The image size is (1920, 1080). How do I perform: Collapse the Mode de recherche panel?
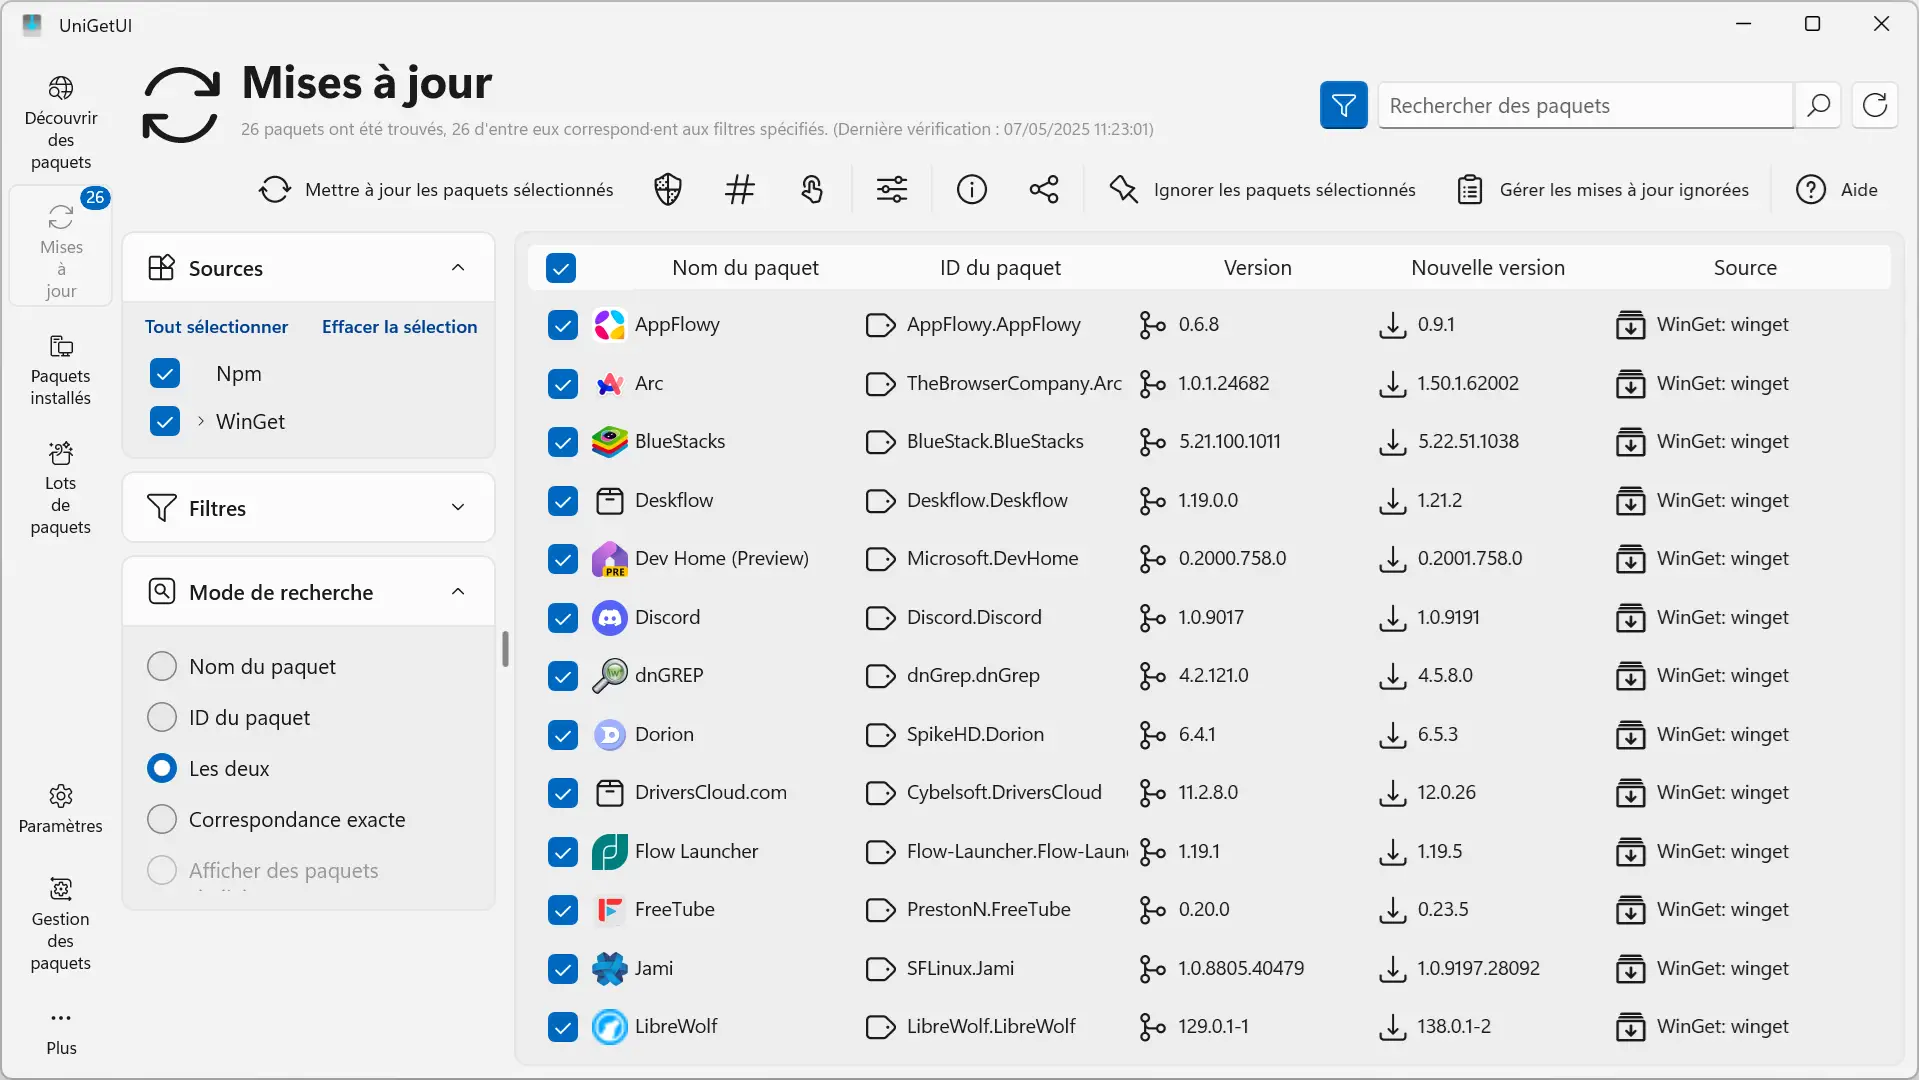458,592
